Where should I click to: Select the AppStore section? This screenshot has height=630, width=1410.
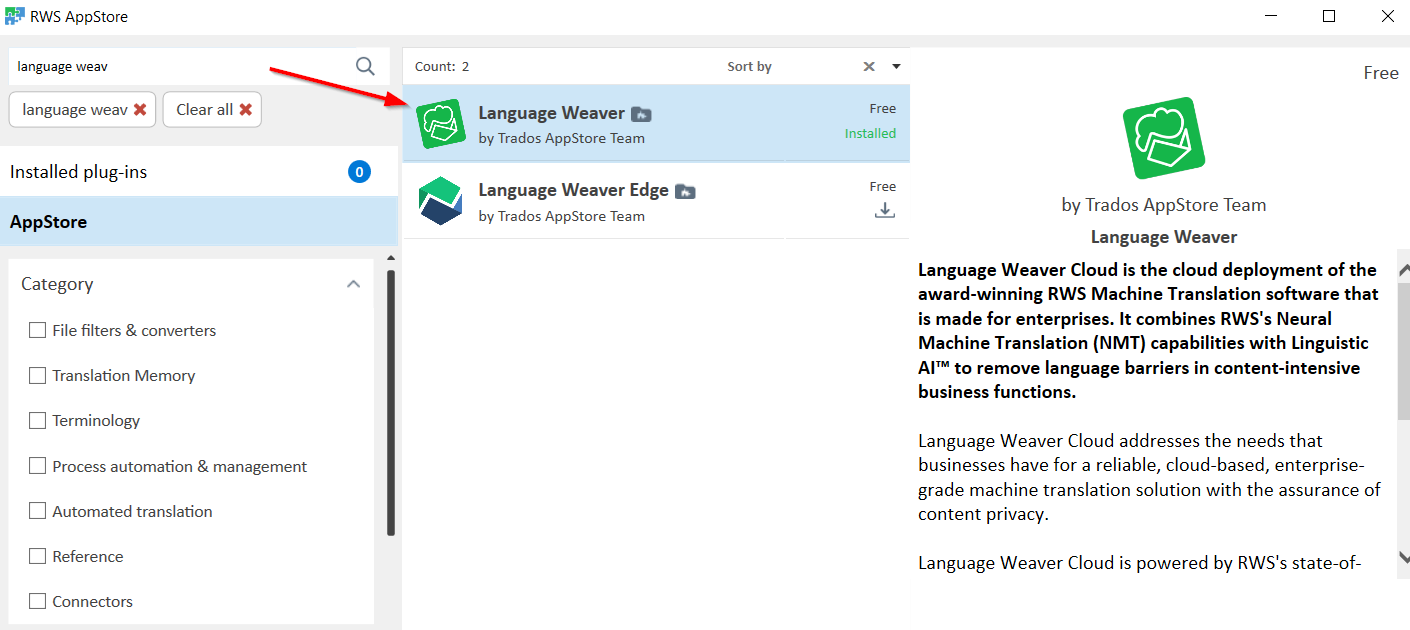(198, 222)
